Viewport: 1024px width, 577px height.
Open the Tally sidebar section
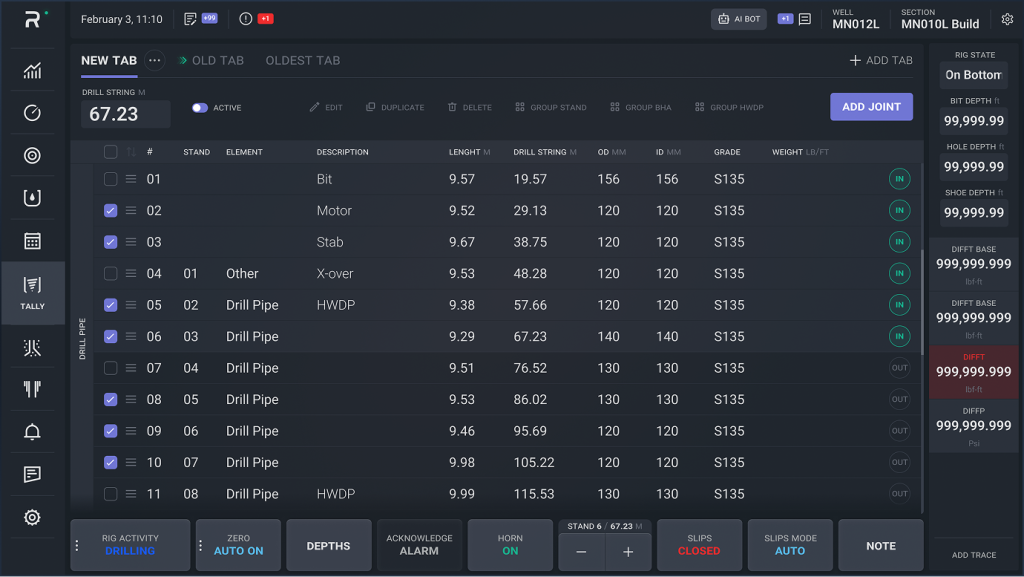click(33, 293)
